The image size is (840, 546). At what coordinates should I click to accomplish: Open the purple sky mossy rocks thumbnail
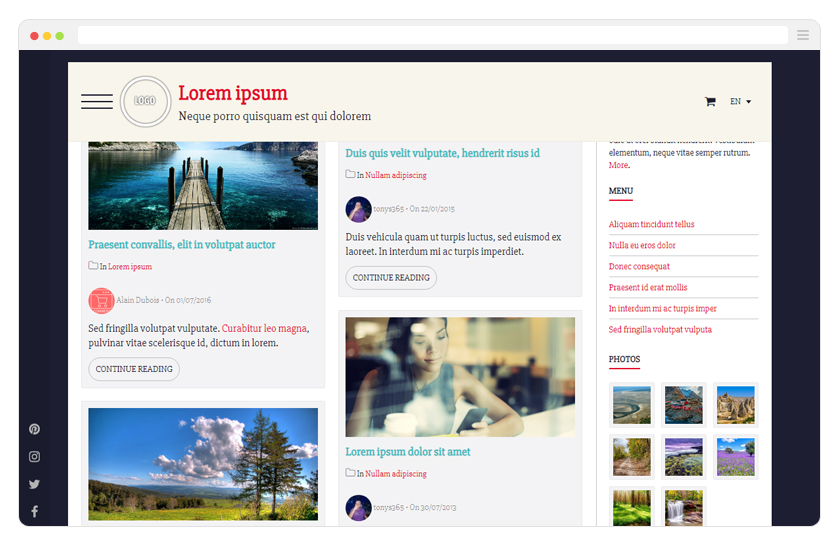coord(684,457)
